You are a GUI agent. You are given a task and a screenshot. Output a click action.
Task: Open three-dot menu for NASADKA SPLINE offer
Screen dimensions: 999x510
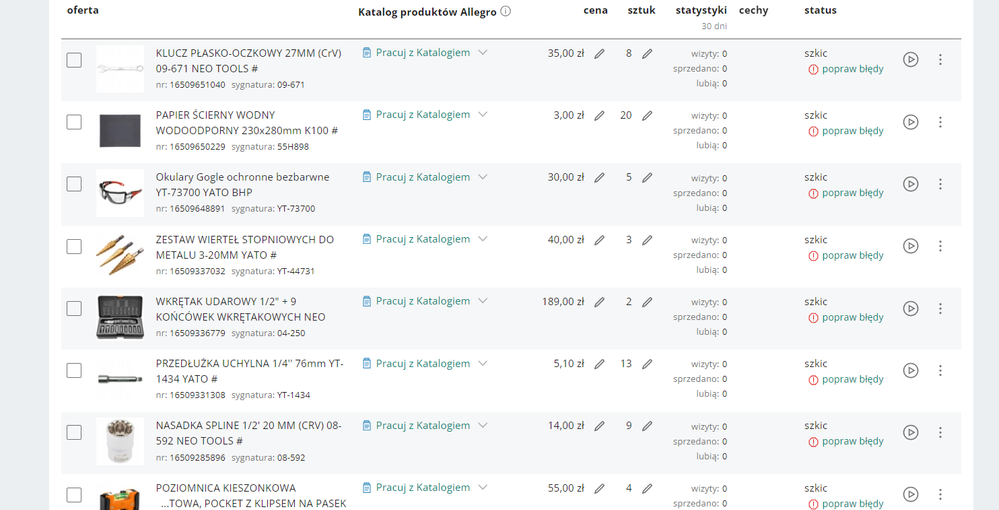tap(940, 432)
